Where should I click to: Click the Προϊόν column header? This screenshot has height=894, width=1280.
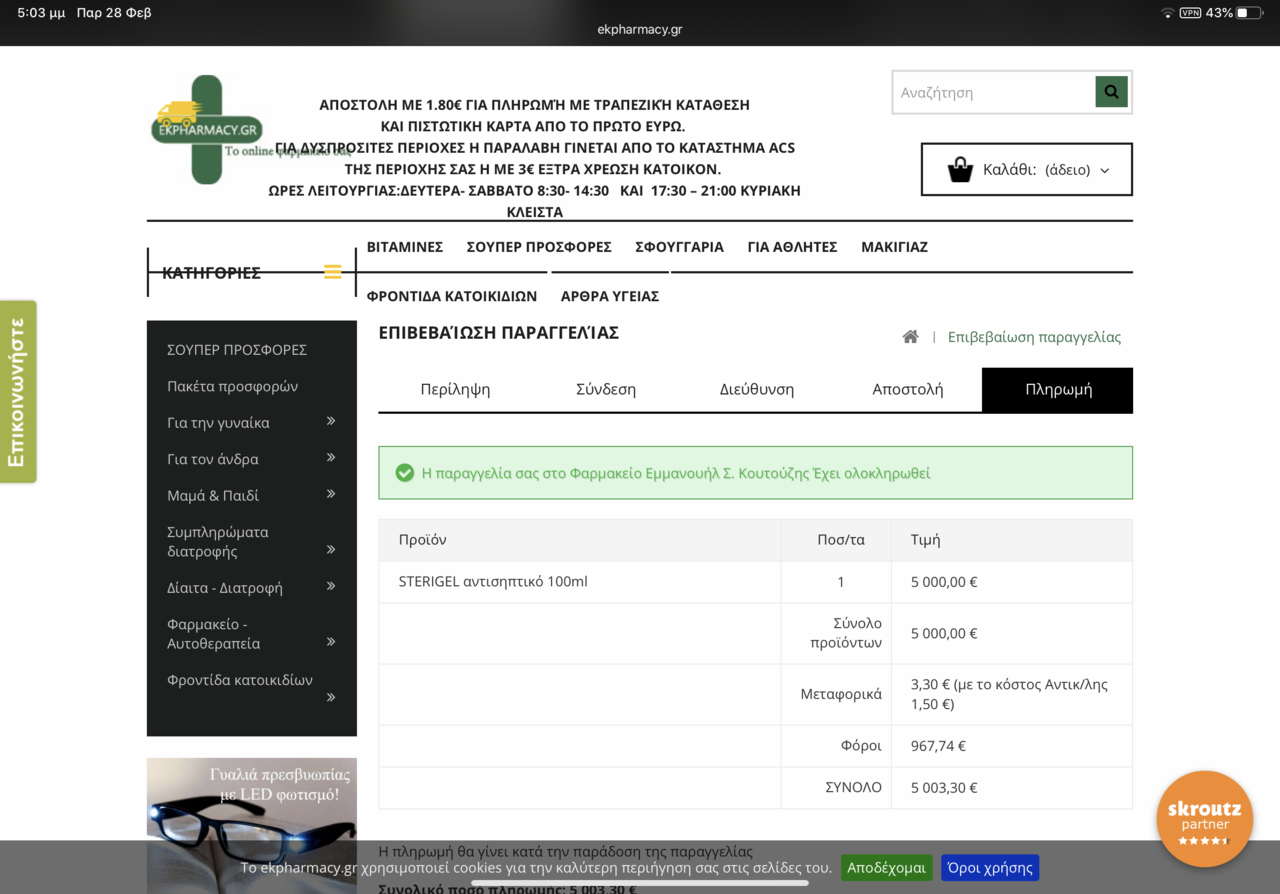pyautogui.click(x=422, y=540)
